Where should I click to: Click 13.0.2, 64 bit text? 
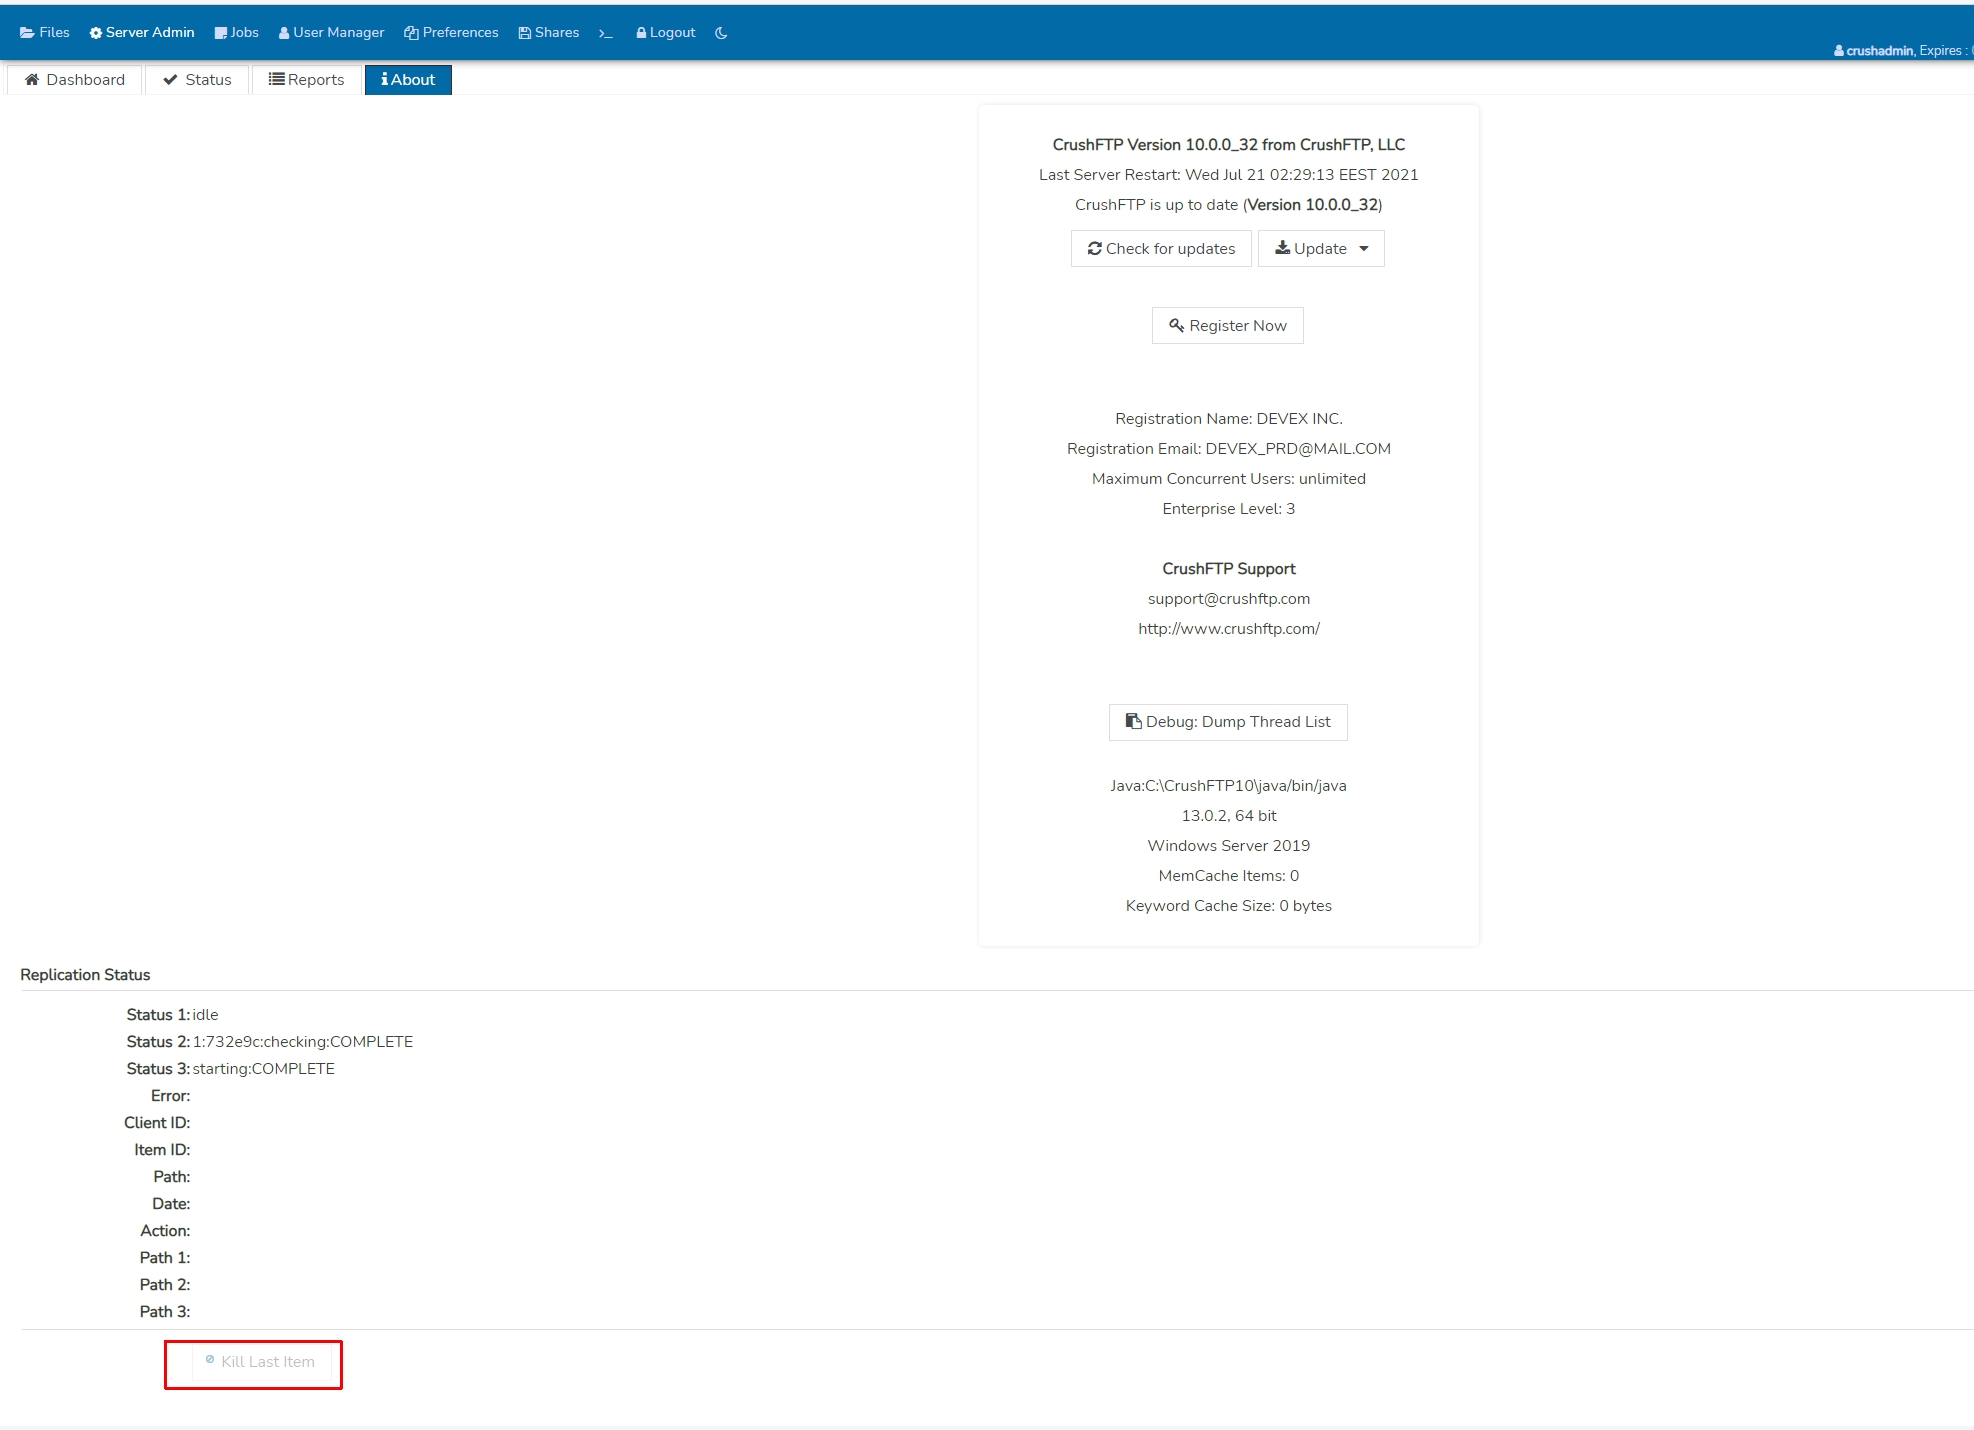coord(1228,816)
